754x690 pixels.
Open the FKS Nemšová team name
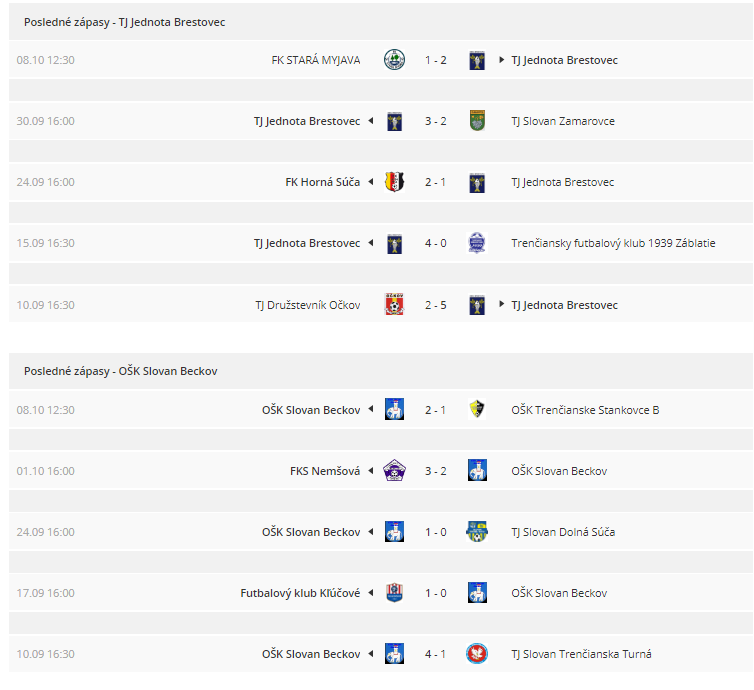[325, 471]
